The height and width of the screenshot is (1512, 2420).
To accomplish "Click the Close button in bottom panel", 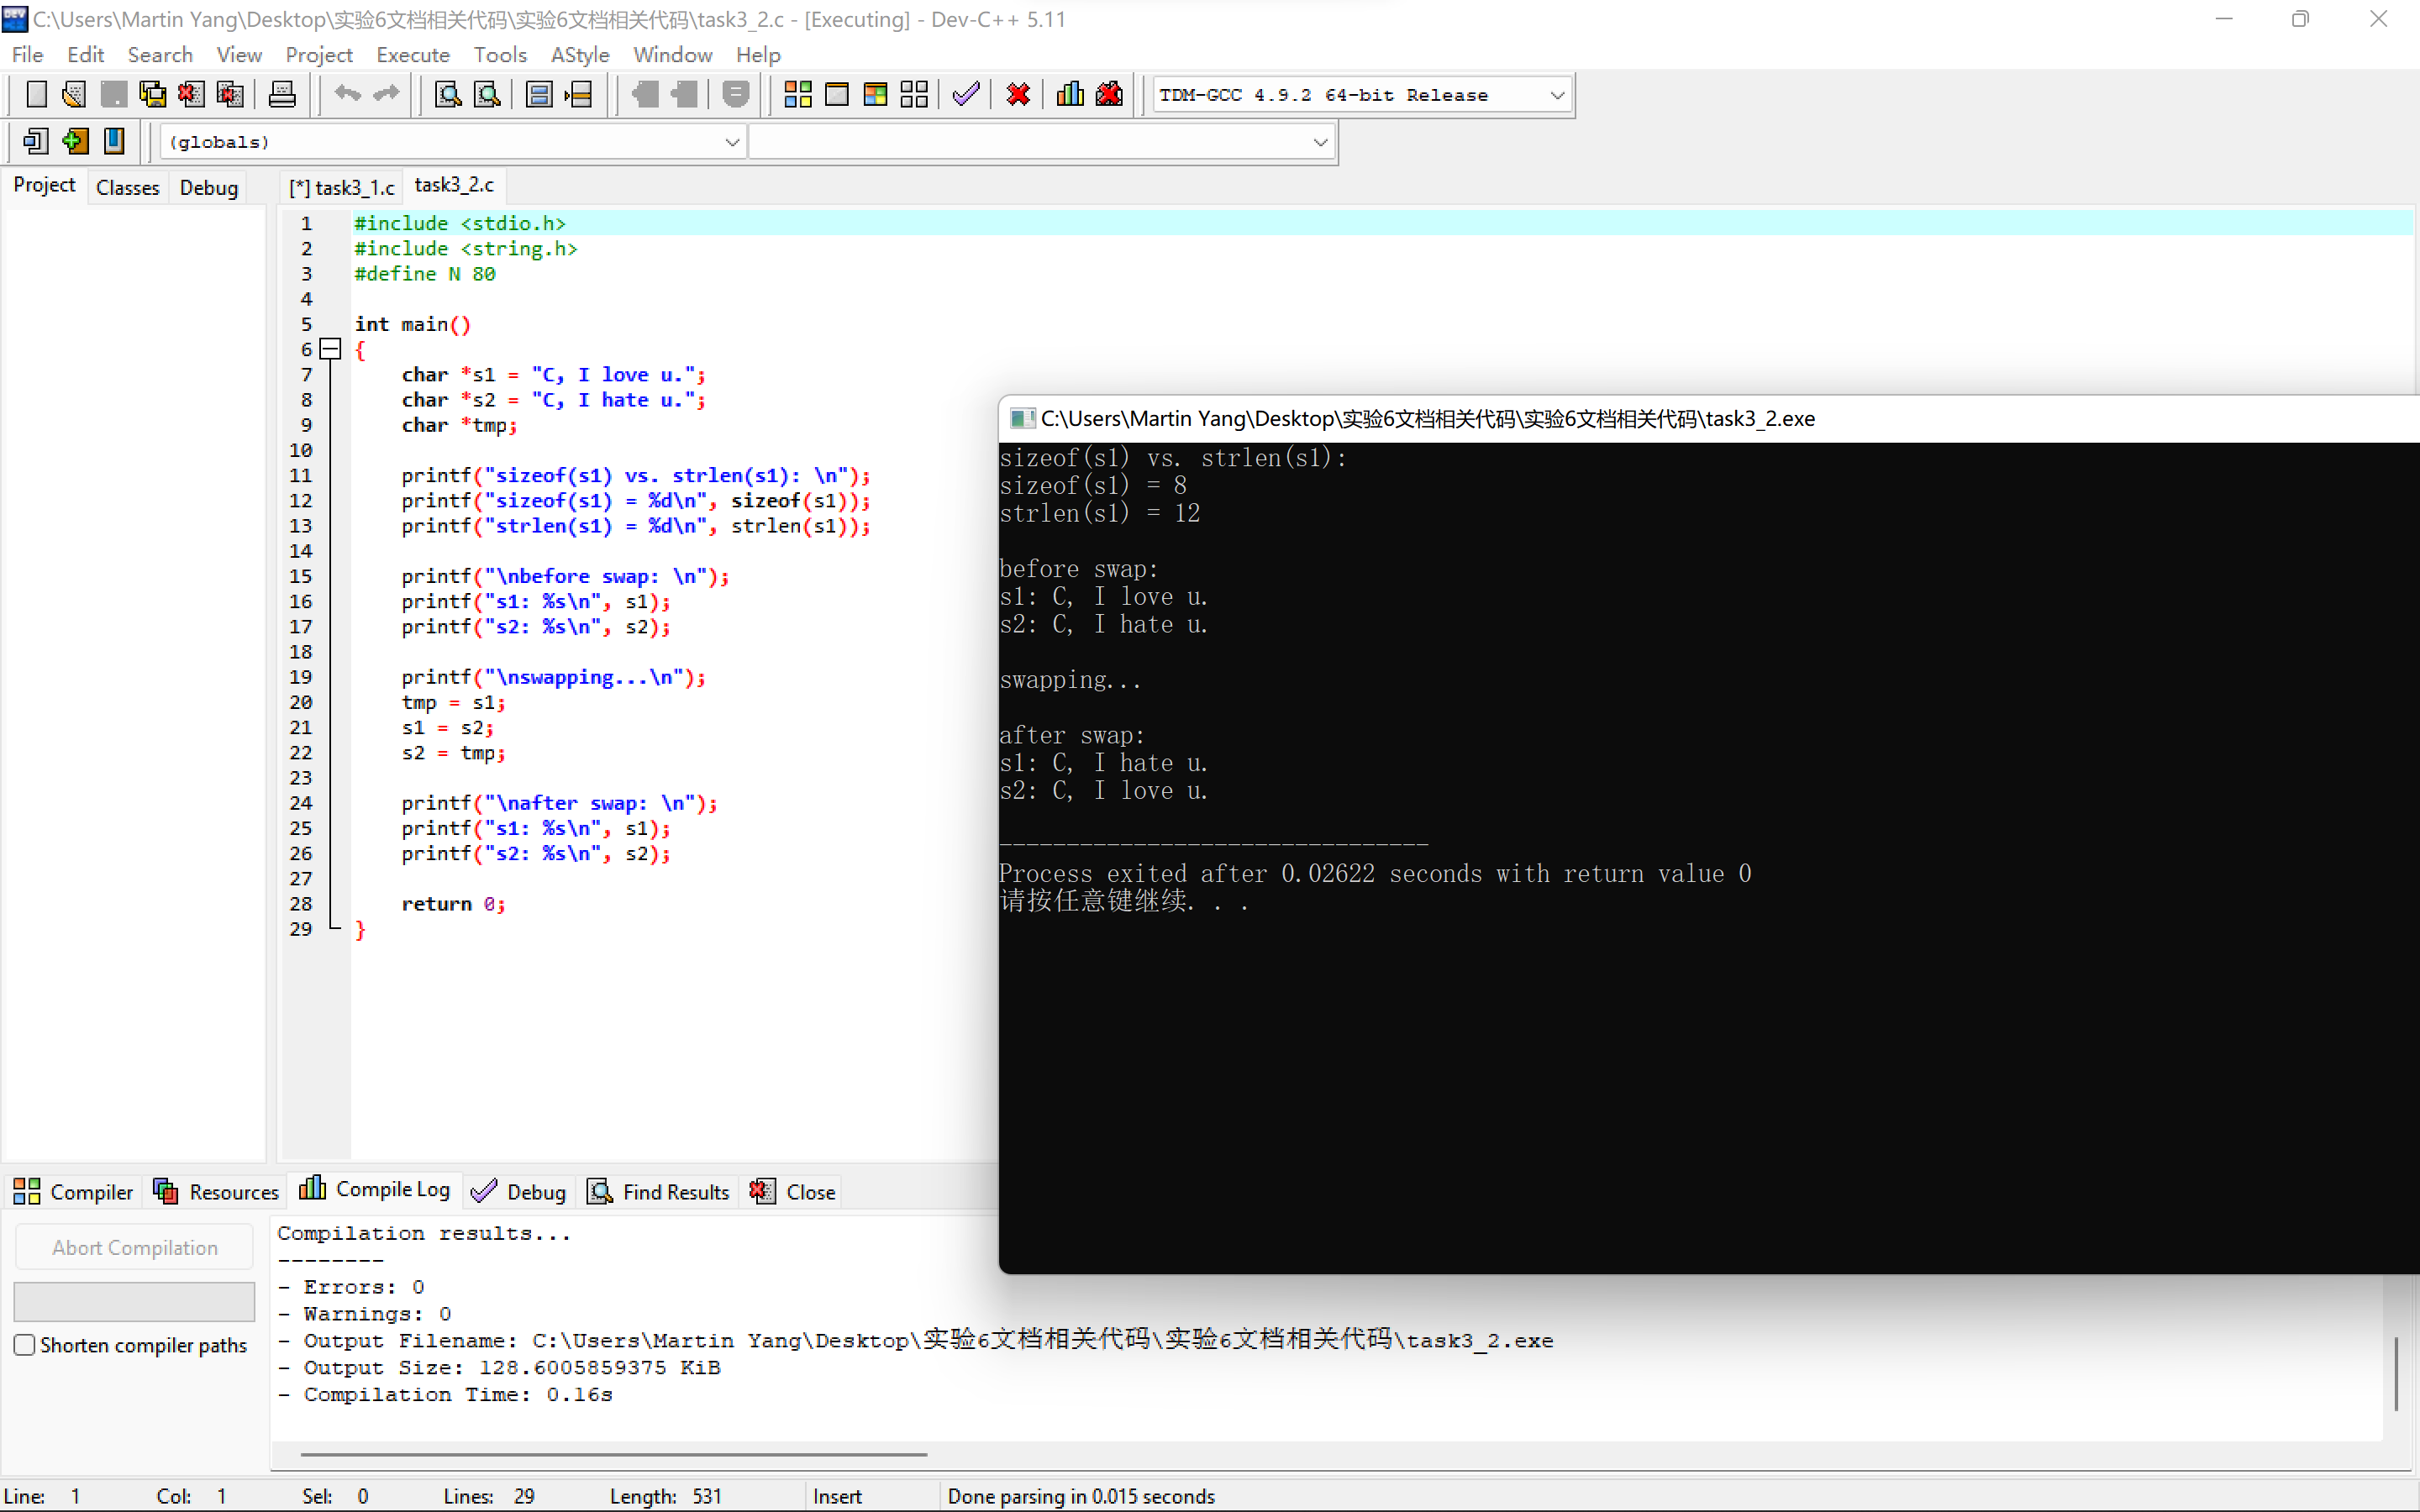I will pos(793,1191).
